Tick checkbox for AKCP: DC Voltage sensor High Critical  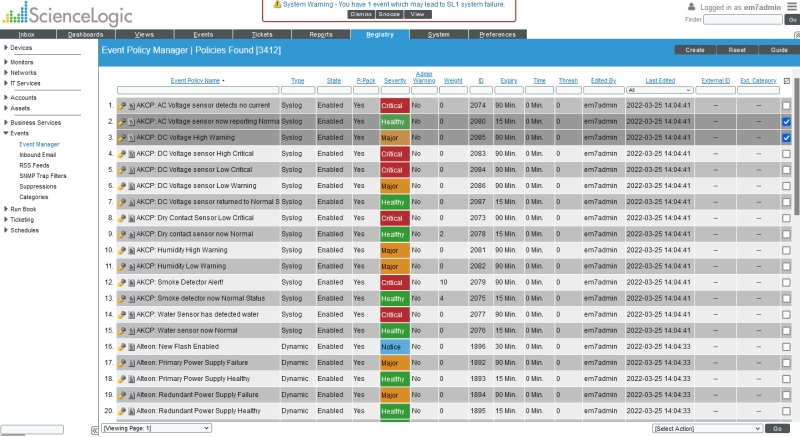click(x=786, y=154)
